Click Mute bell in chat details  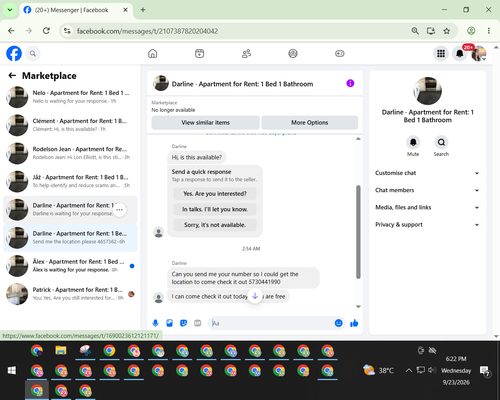click(x=413, y=142)
